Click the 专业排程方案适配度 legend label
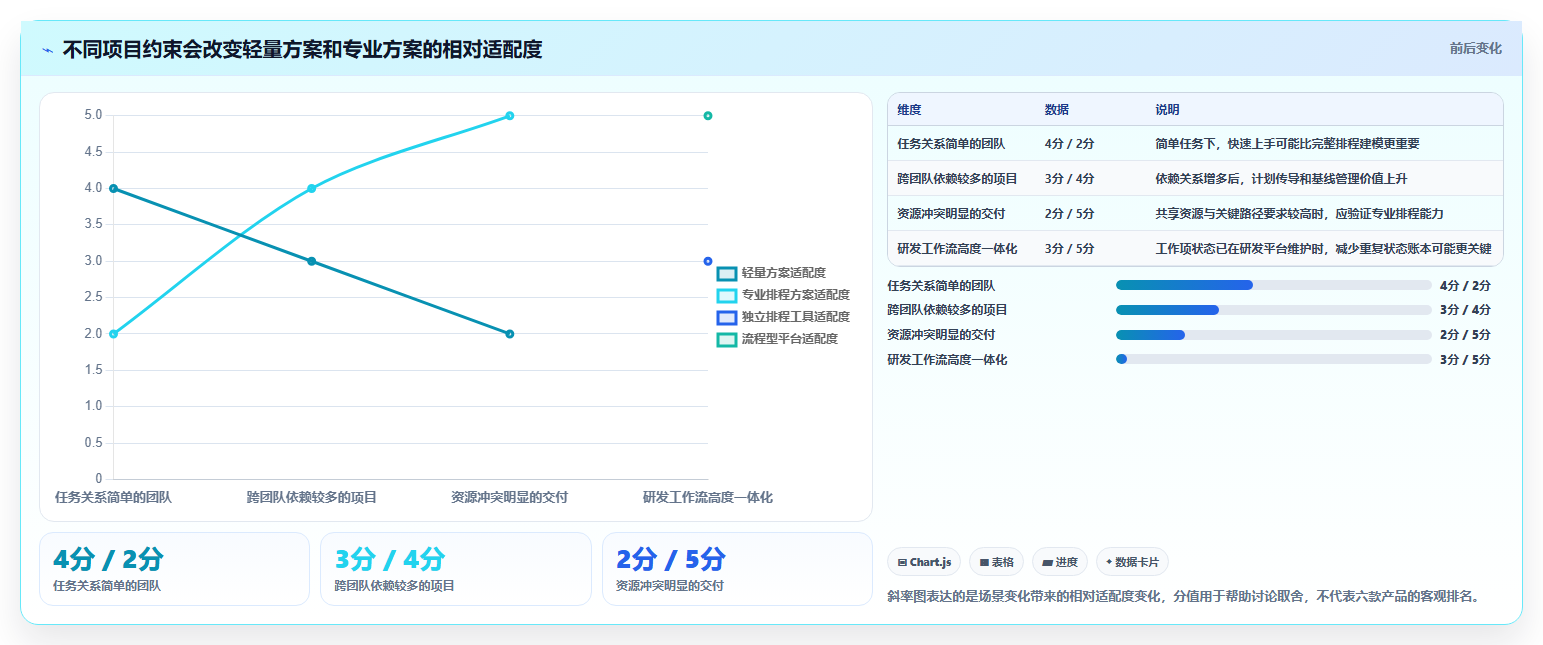The width and height of the screenshot is (1543, 645). click(795, 295)
